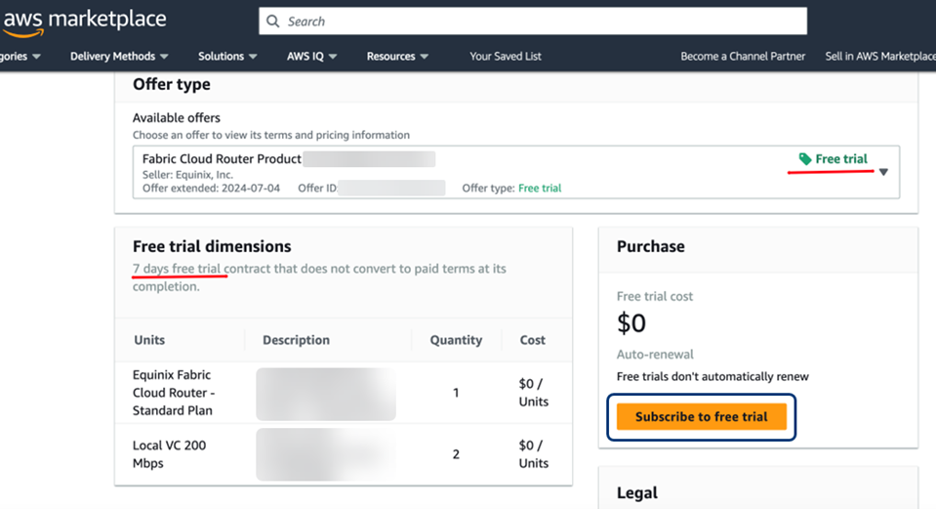Click the AWS Marketplace logo
Viewport: 936px width, 510px height.
coord(84,21)
